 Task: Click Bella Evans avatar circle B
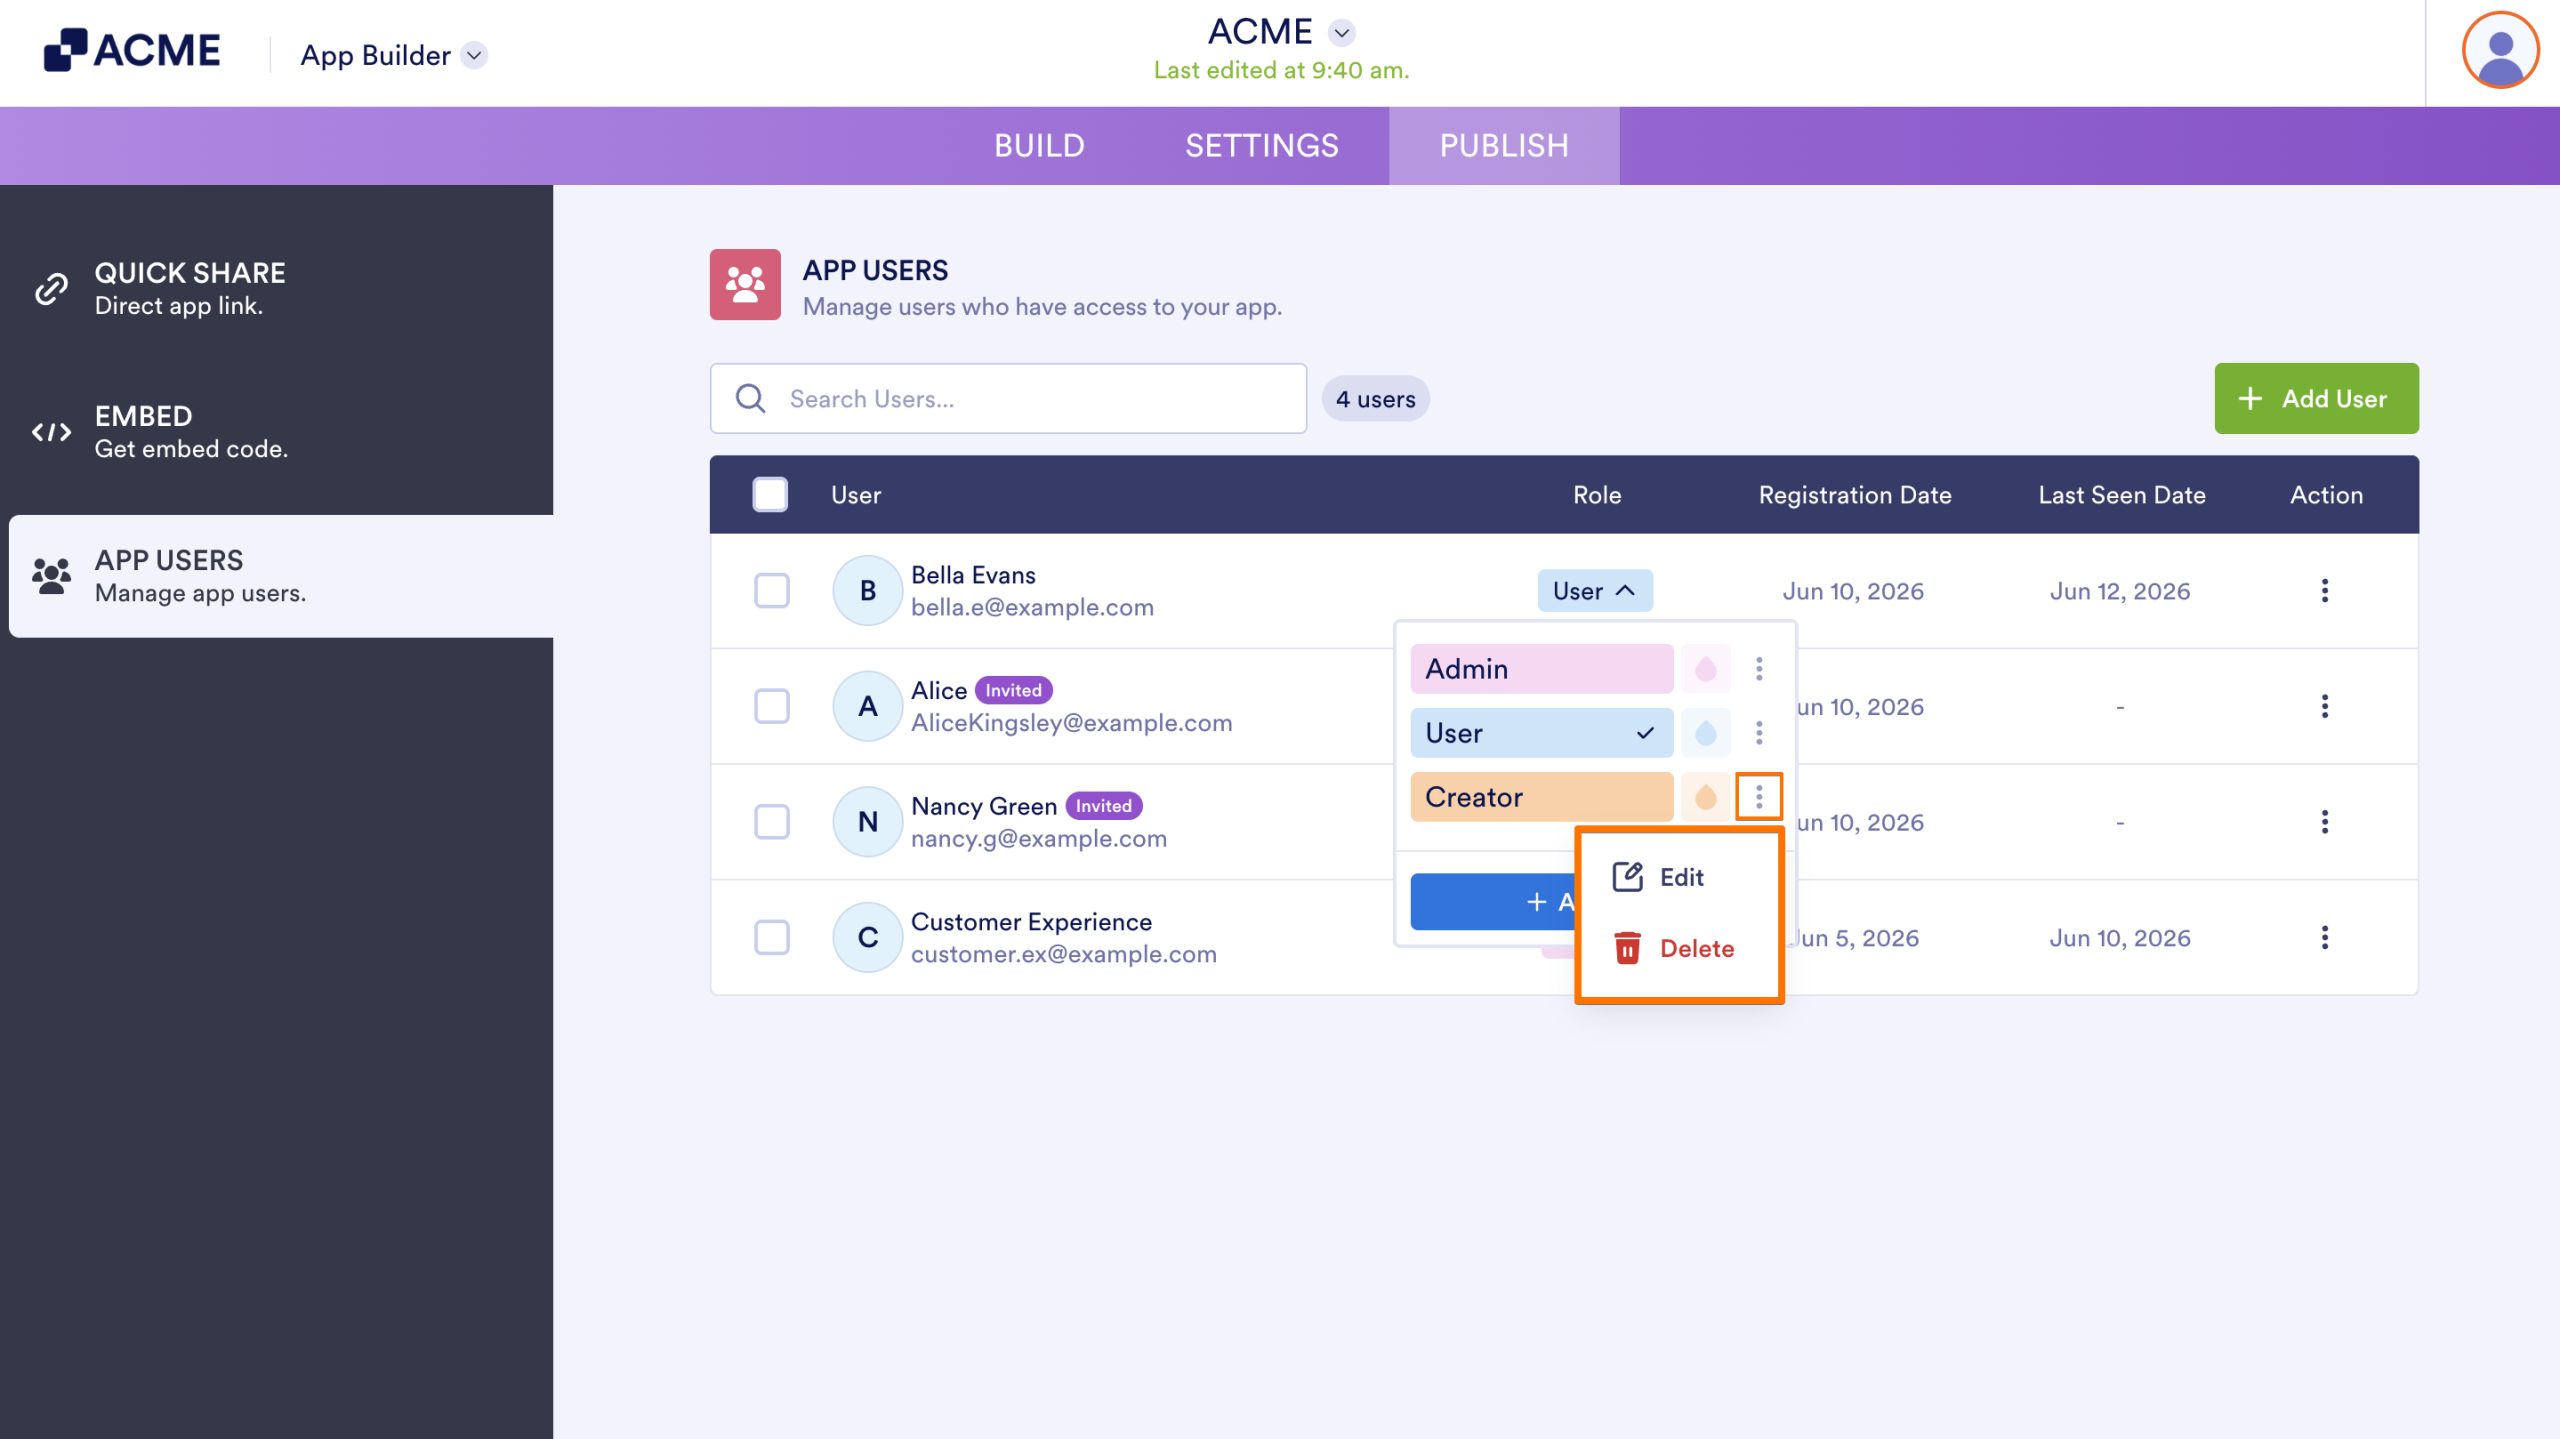[x=868, y=590]
